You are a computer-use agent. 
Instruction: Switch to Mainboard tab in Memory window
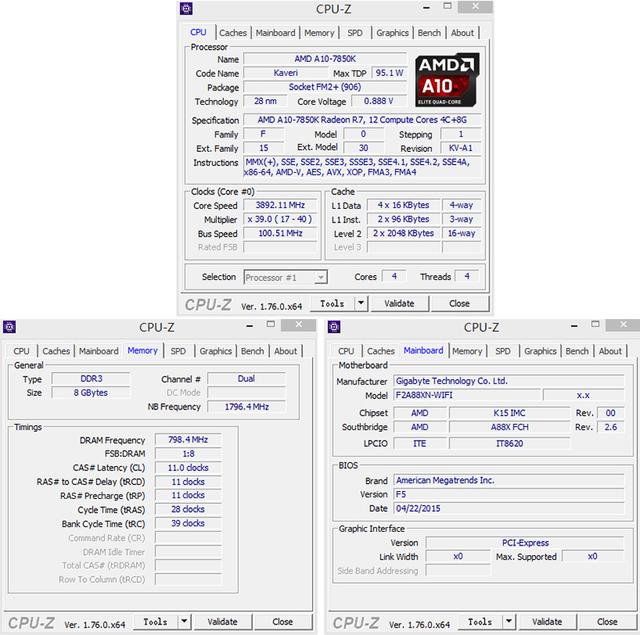98,351
